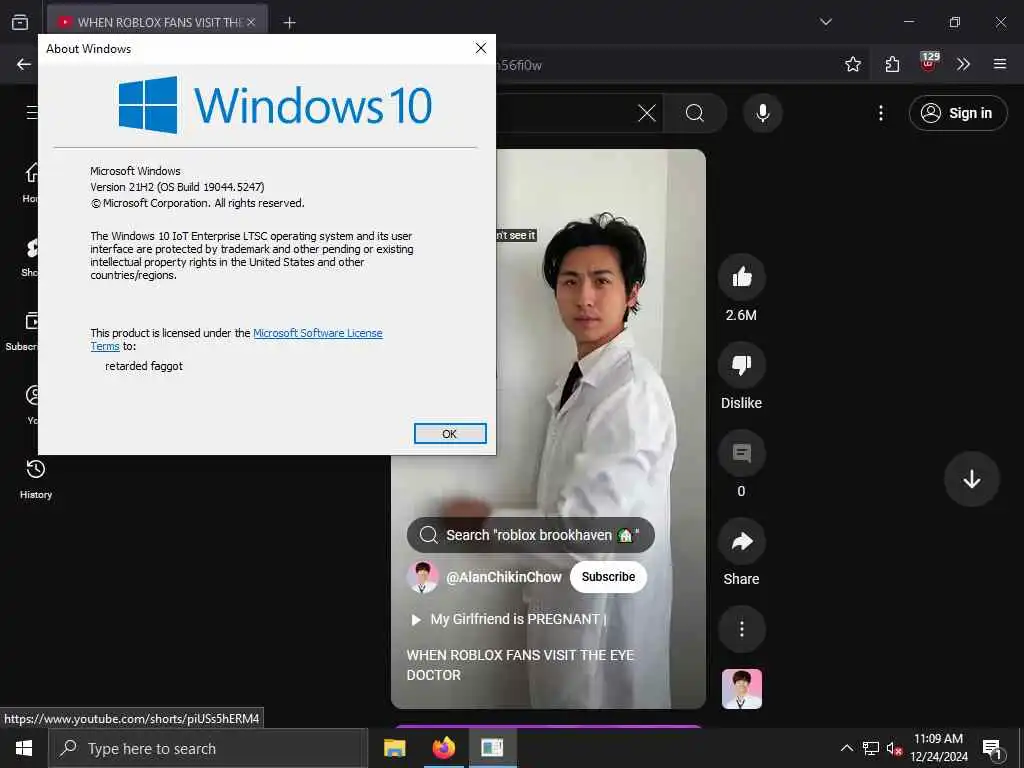The image size is (1024, 768).
Task: Click the channel avatar beside @AlanChikinChow
Action: point(423,577)
